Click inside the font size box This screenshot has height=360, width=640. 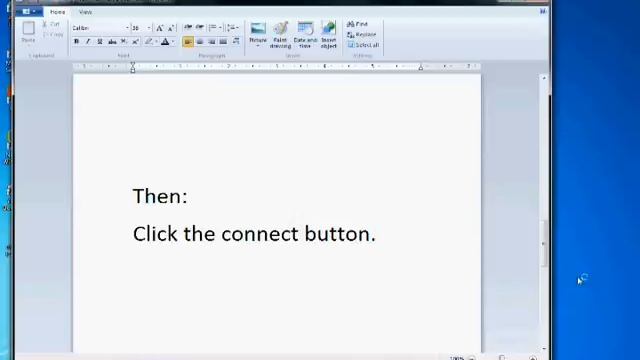coord(138,28)
